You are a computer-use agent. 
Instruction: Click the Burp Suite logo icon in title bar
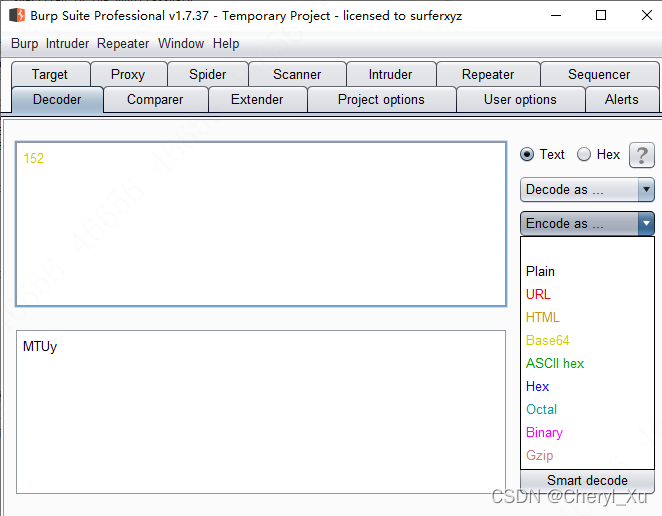click(x=17, y=15)
